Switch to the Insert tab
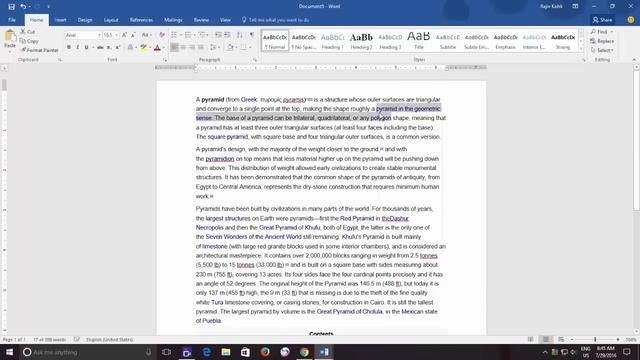640x360 pixels. coord(60,20)
